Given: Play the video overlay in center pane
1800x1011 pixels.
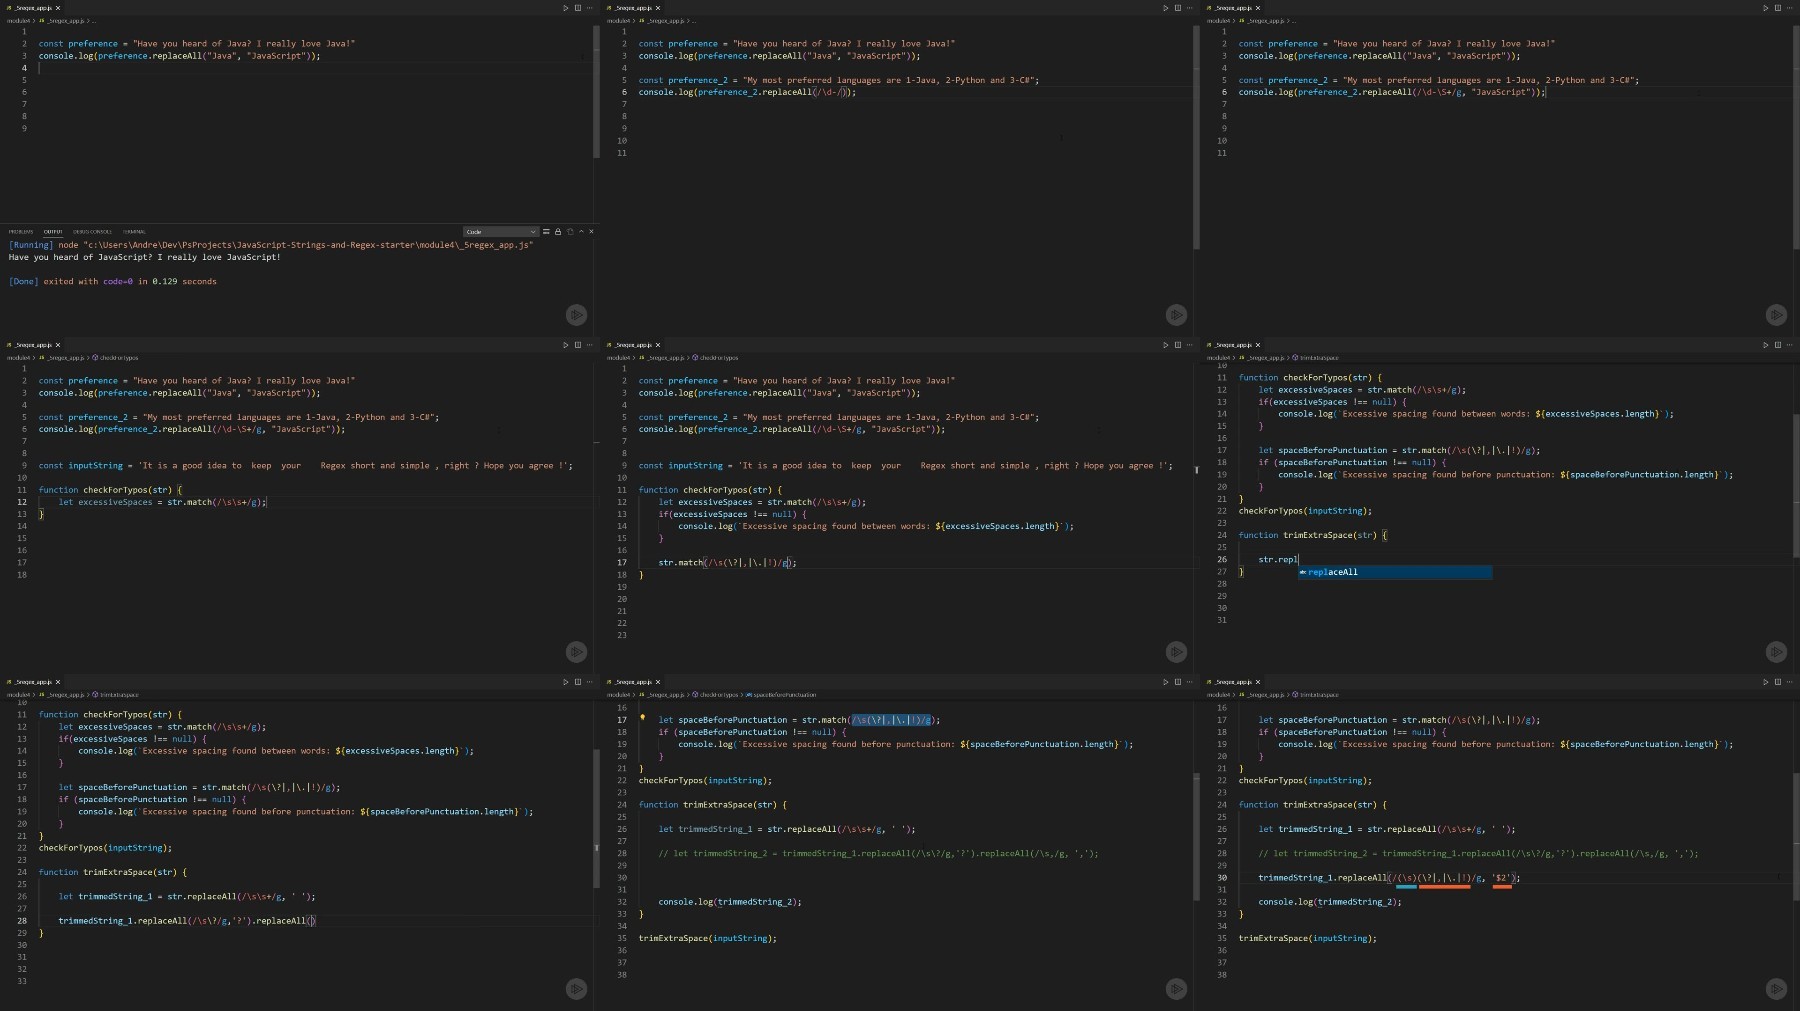Looking at the screenshot, I should pyautogui.click(x=1176, y=651).
